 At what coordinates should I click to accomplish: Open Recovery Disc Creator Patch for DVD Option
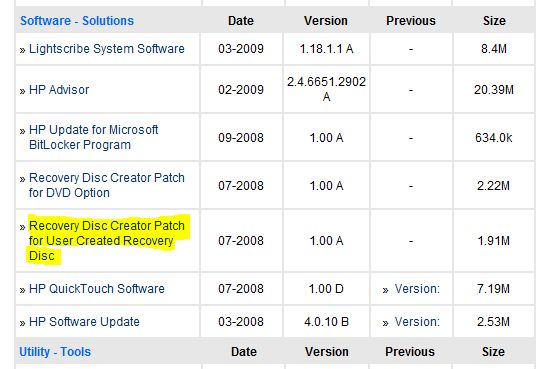107,185
